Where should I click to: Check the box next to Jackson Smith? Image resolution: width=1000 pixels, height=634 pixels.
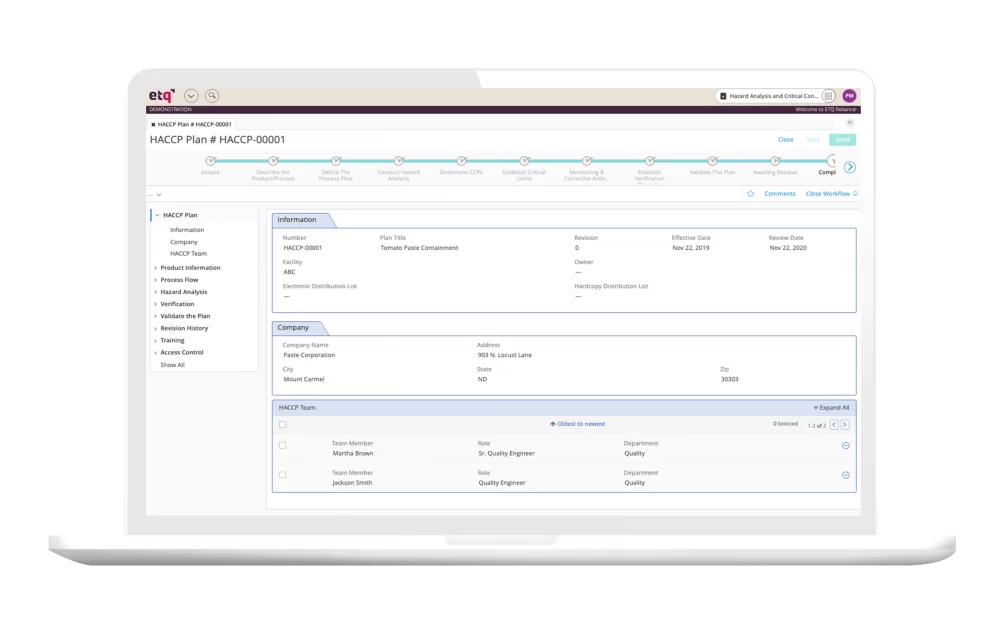283,475
